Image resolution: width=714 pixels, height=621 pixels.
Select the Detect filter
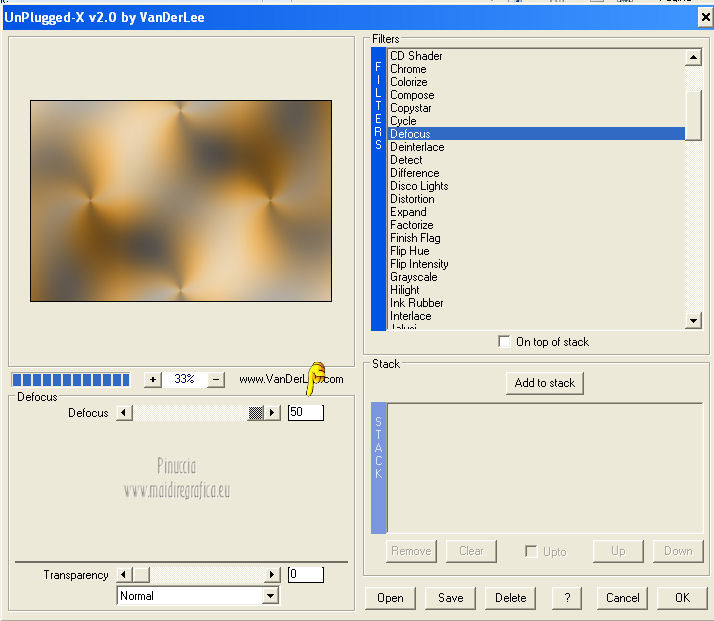click(x=536, y=160)
